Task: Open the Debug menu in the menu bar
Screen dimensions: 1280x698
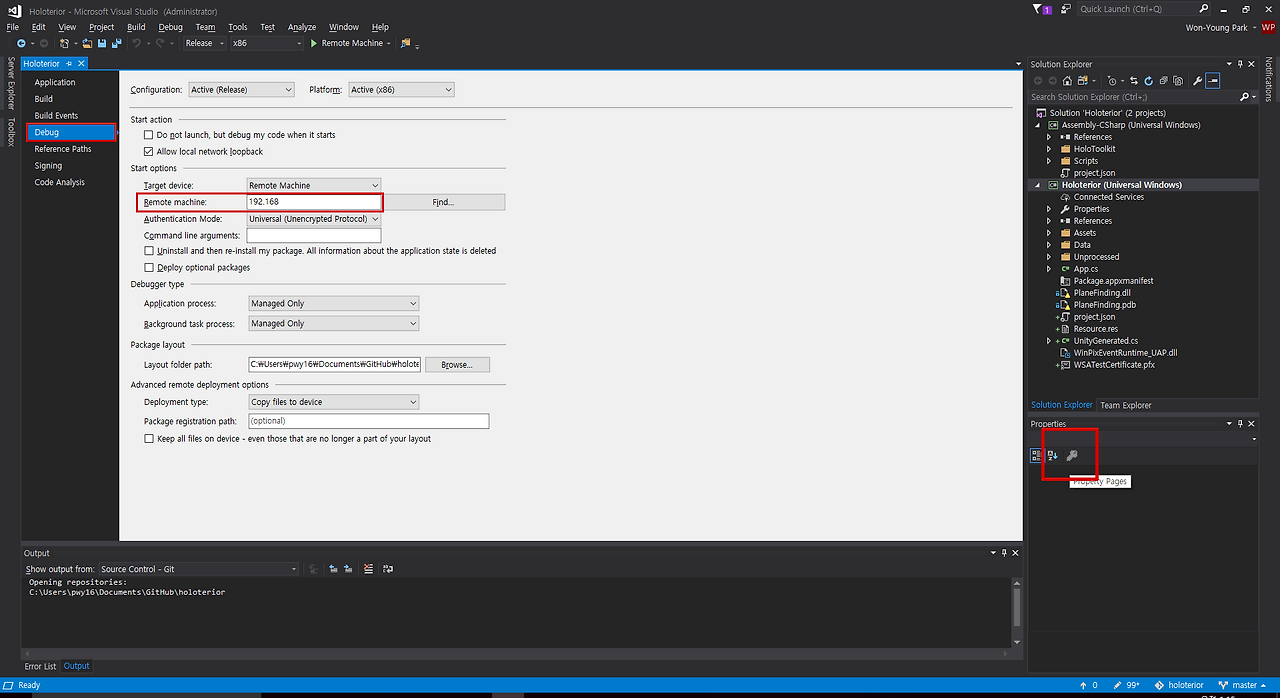Action: pyautogui.click(x=170, y=27)
